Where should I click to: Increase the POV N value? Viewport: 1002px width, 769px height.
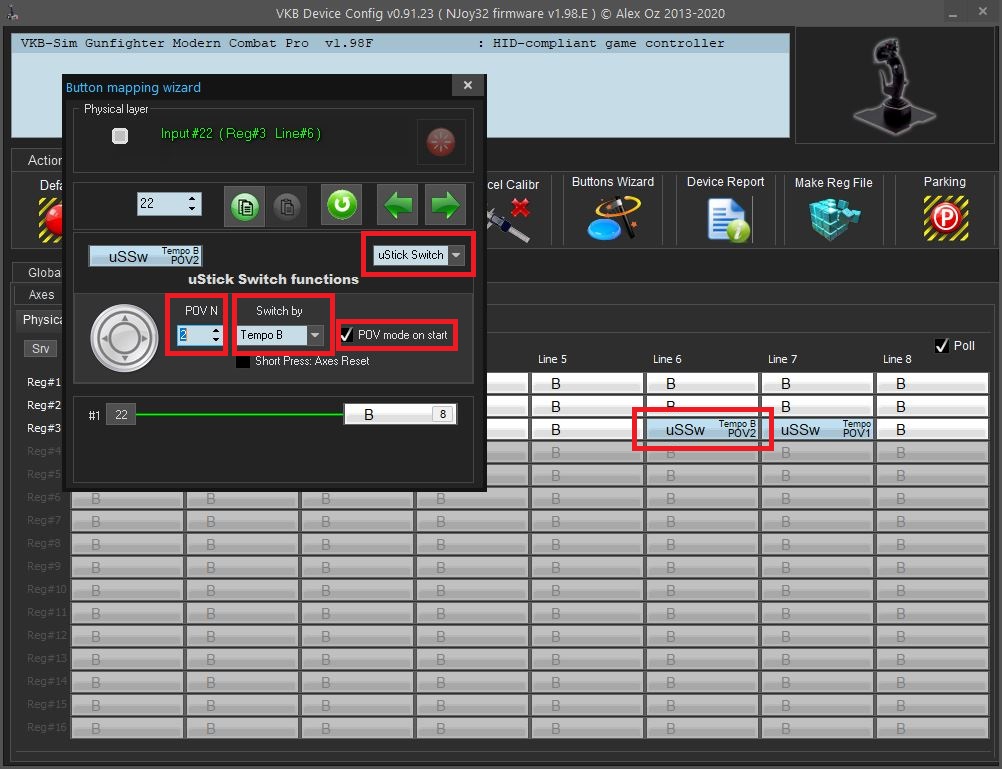216,330
